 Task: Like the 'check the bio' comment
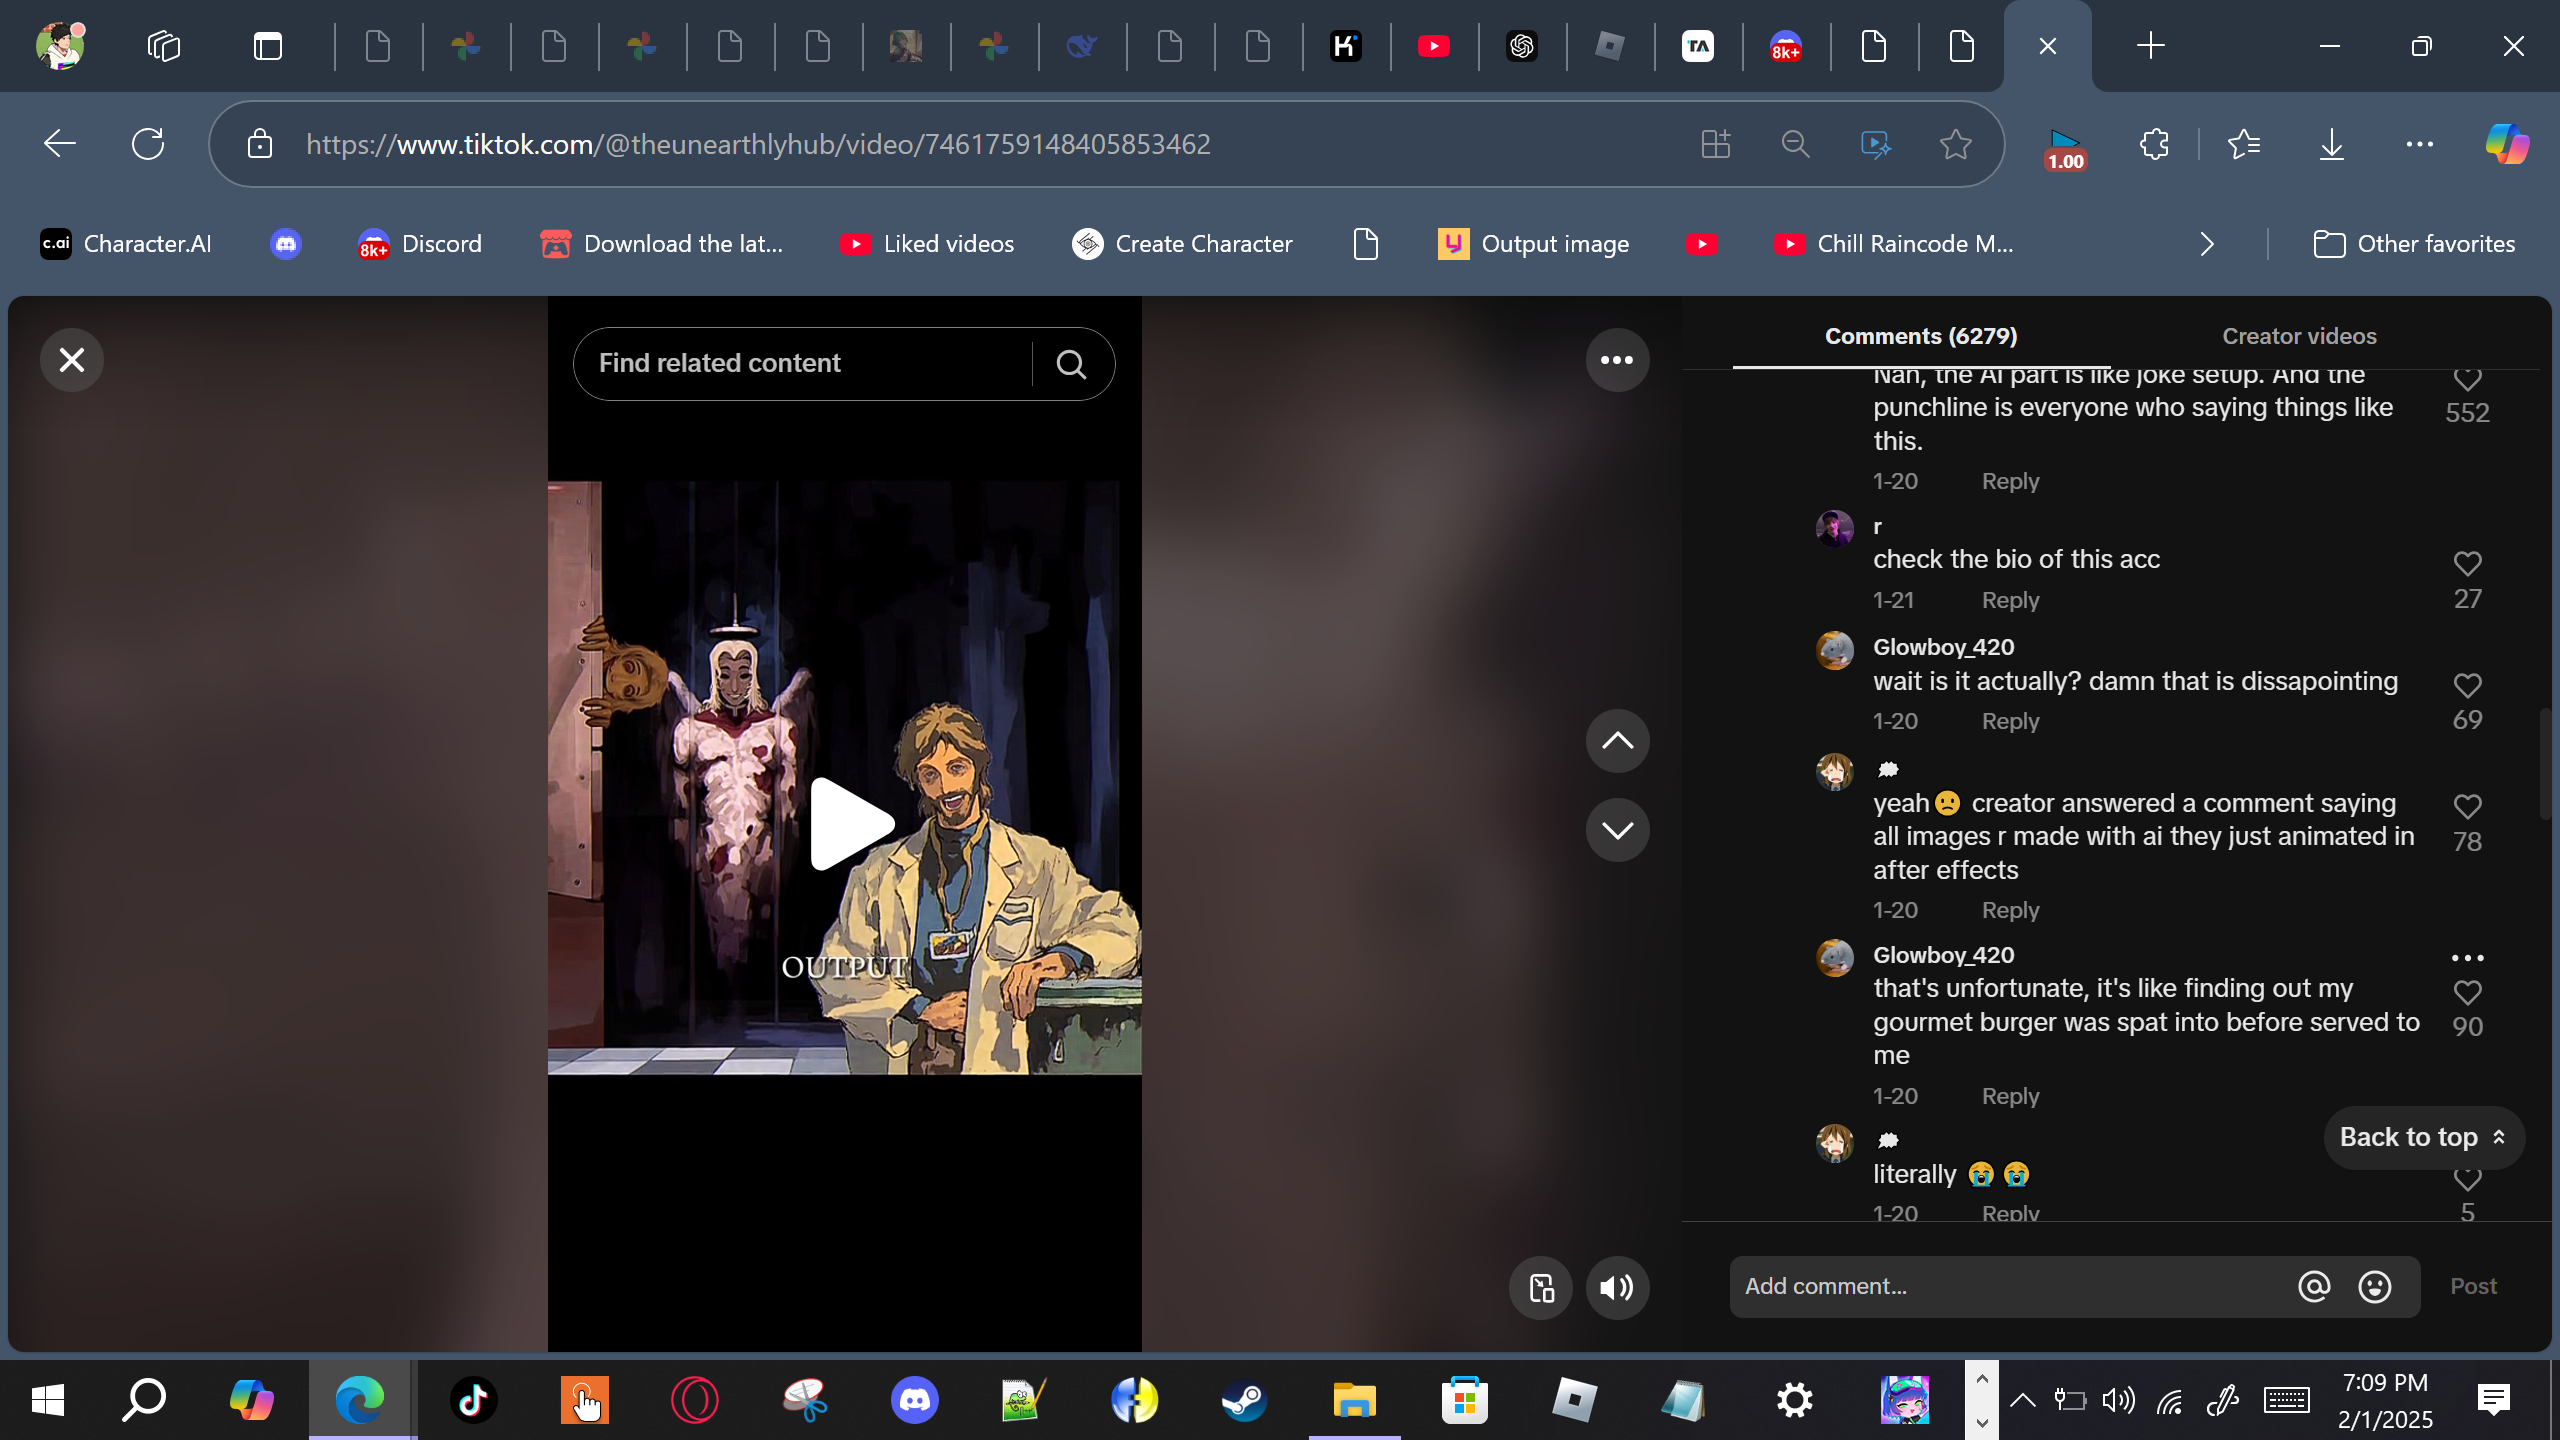(2467, 564)
